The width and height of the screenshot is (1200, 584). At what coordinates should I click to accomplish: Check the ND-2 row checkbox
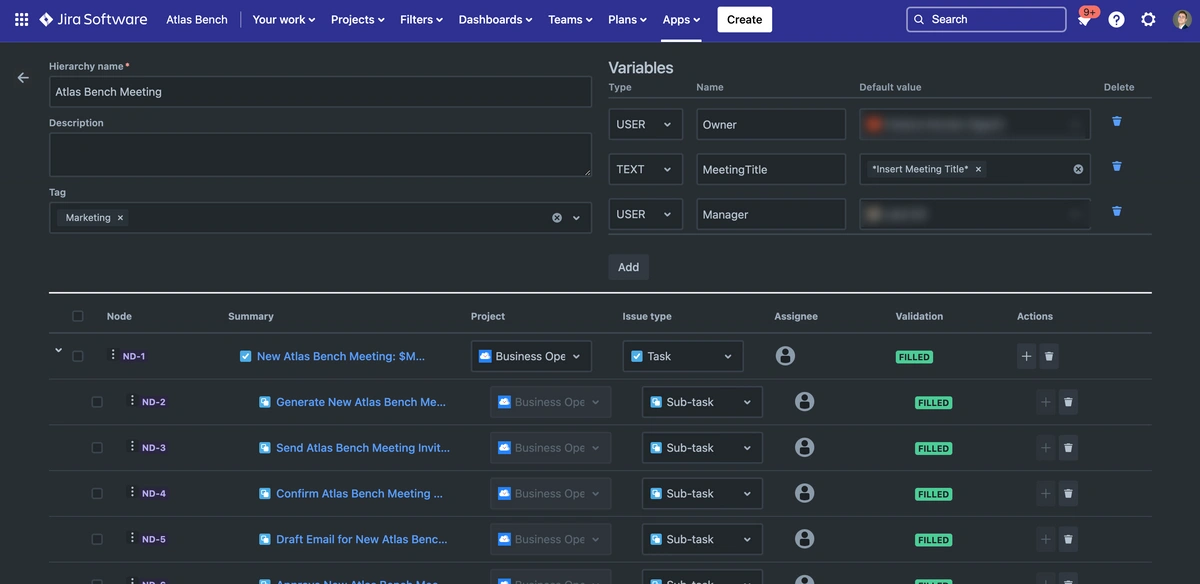[97, 402]
